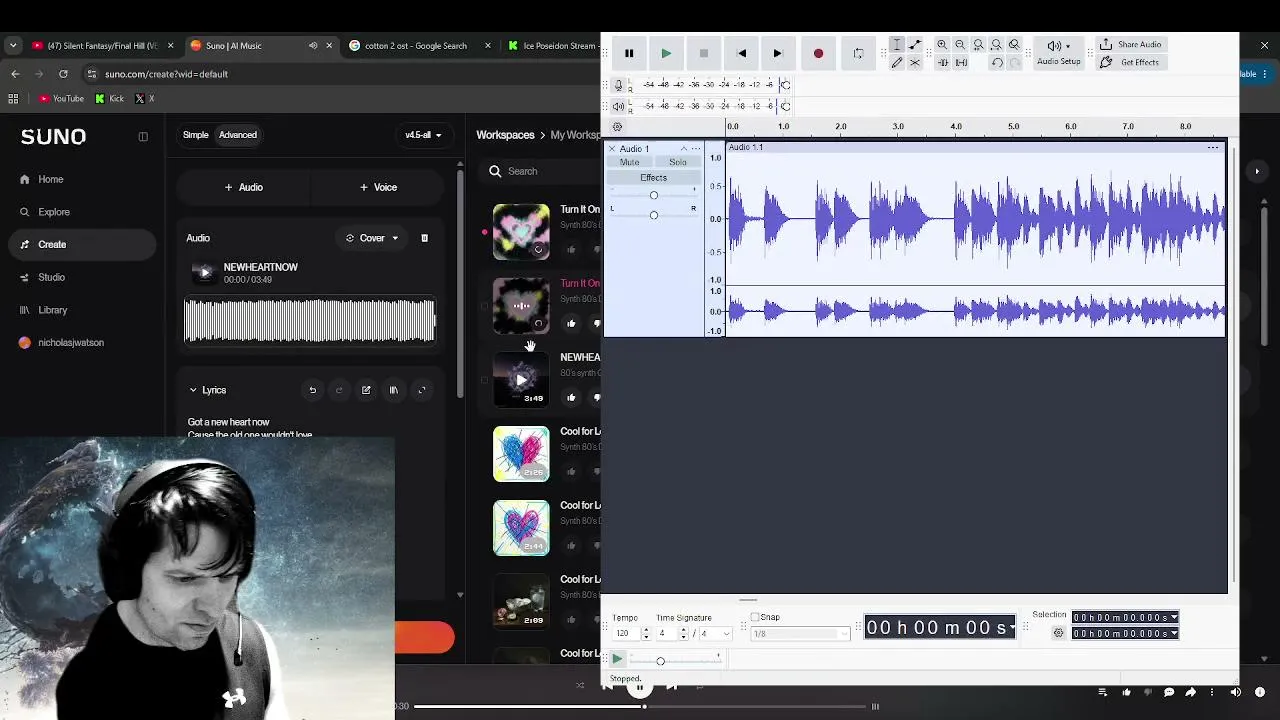Enable the Snap checkbox in Audacity
Image resolution: width=1280 pixels, height=720 pixels.
point(755,617)
